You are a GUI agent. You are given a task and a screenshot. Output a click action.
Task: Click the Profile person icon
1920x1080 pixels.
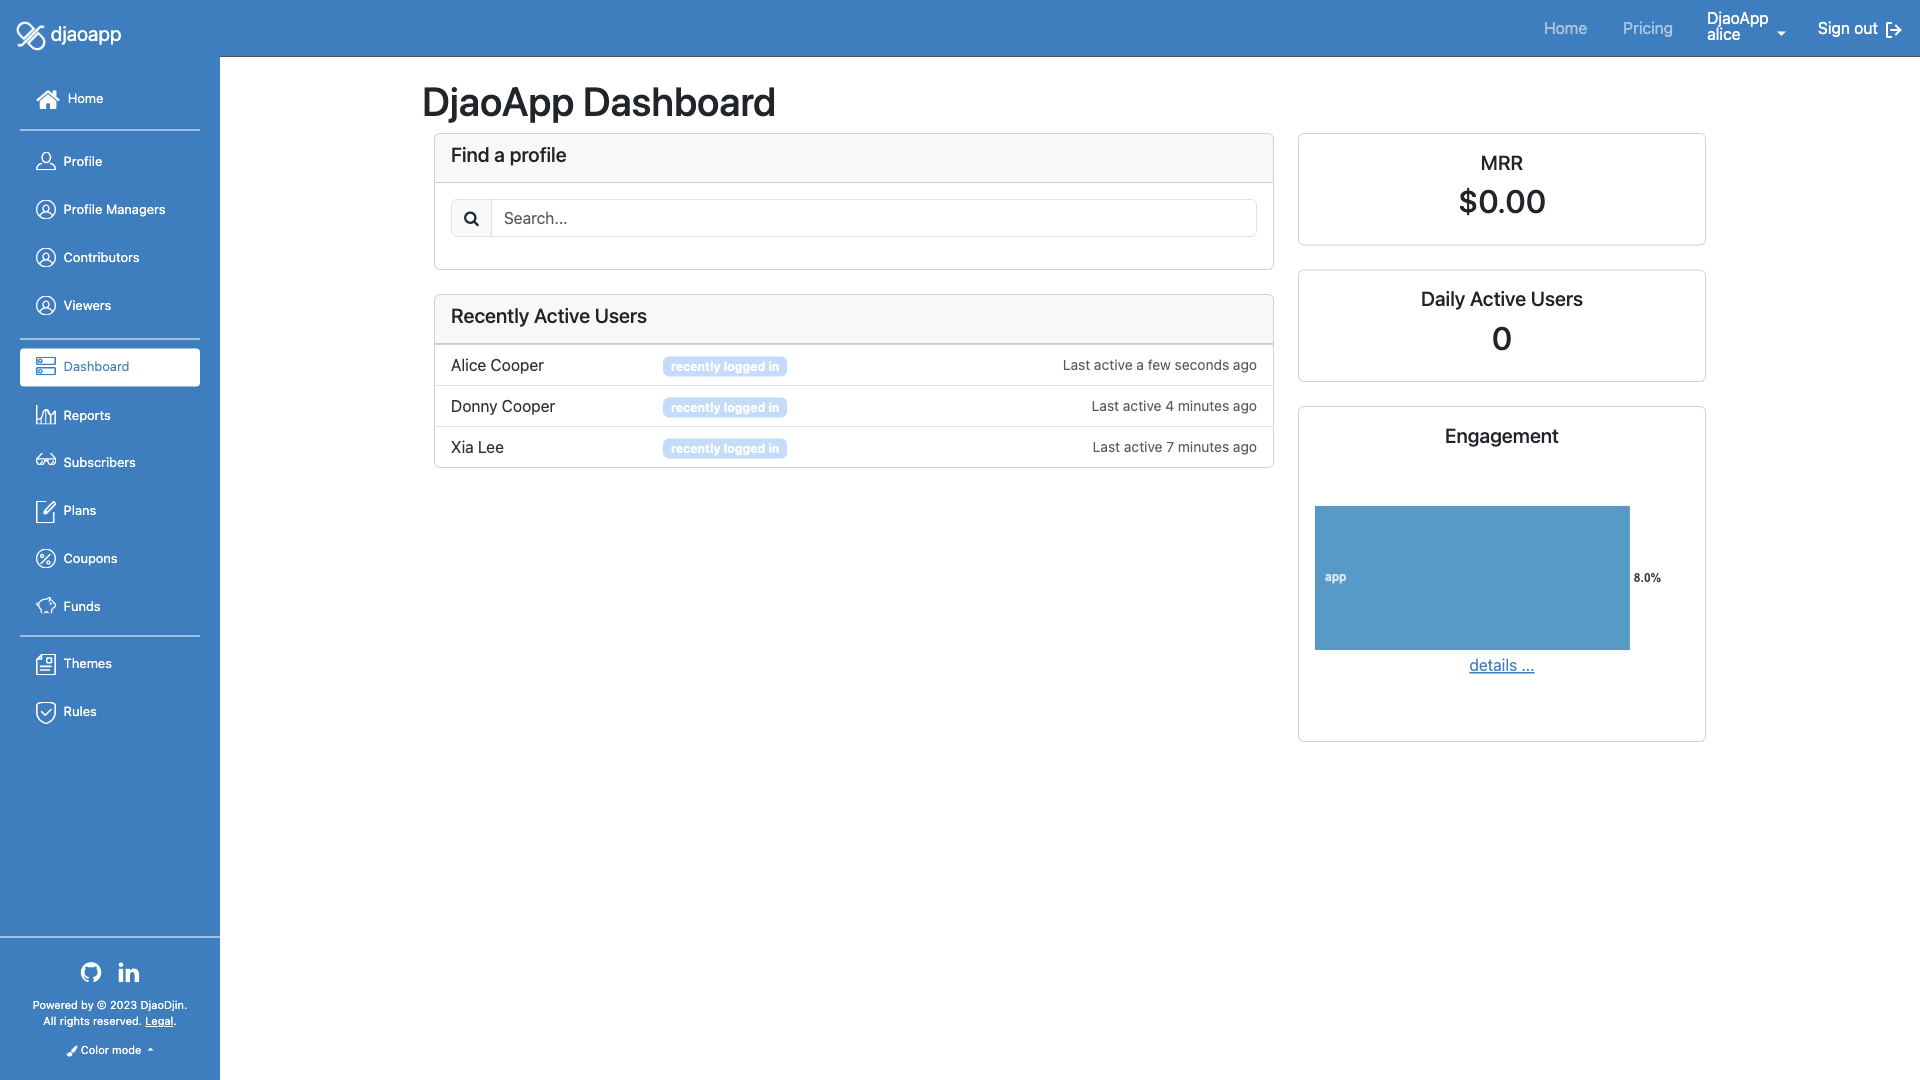click(x=46, y=161)
